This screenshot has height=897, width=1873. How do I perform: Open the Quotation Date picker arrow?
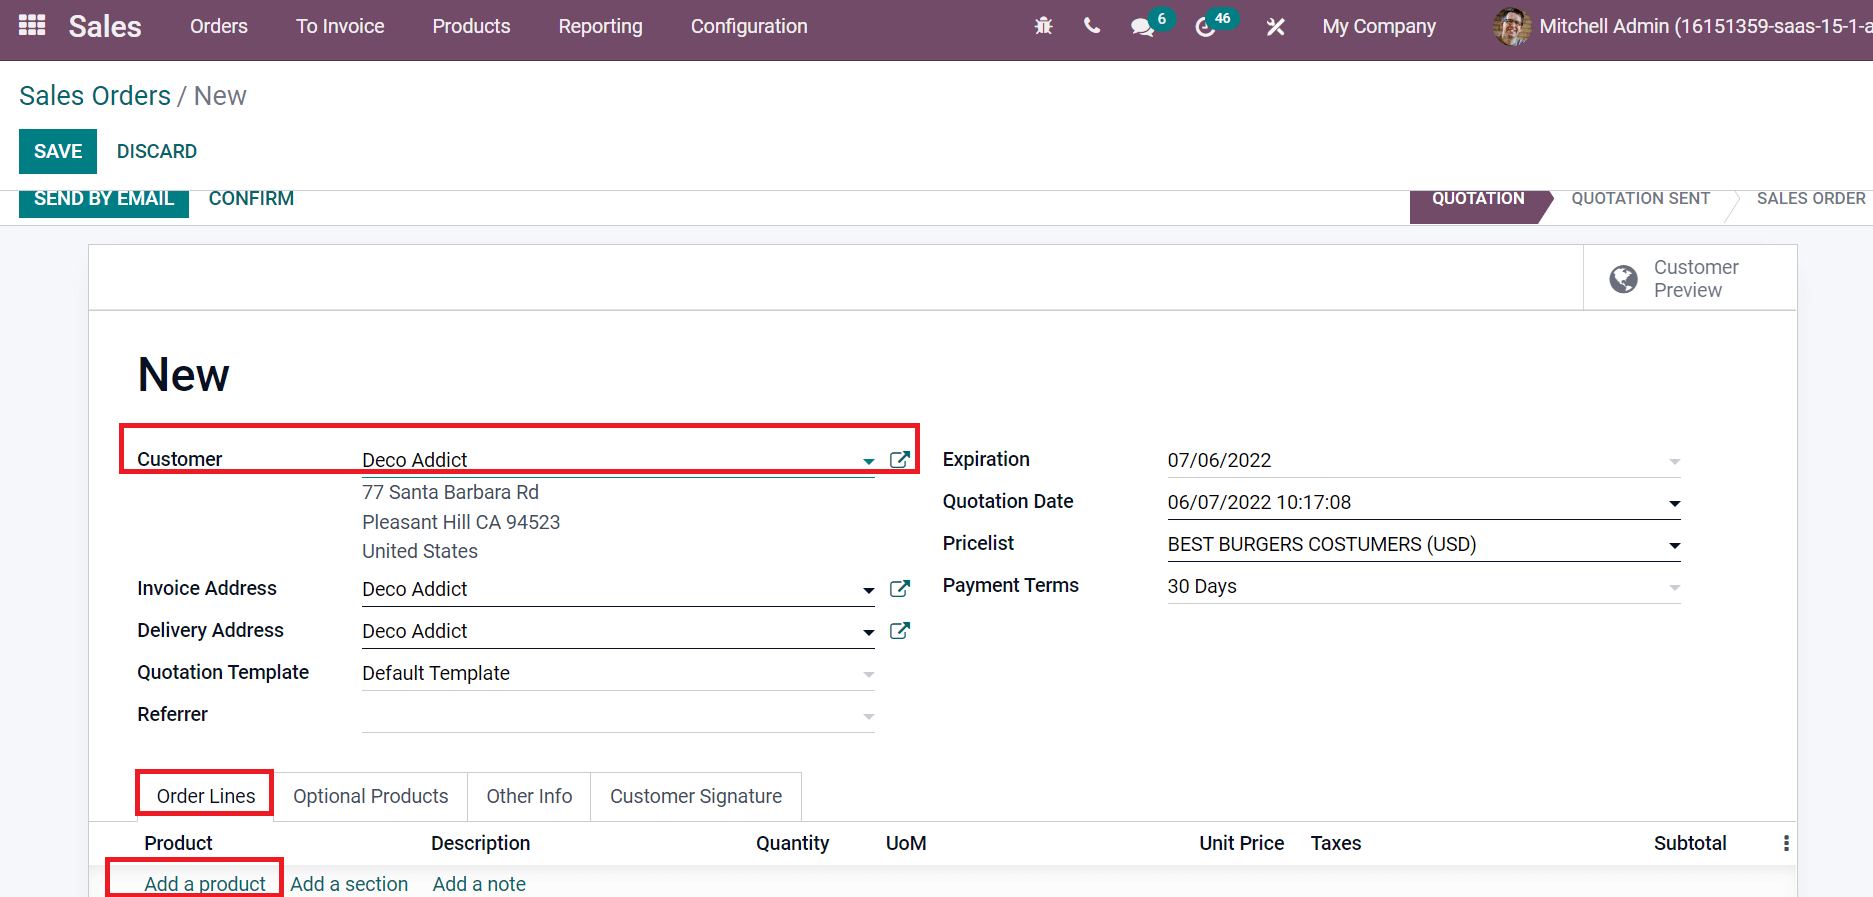point(1674,503)
